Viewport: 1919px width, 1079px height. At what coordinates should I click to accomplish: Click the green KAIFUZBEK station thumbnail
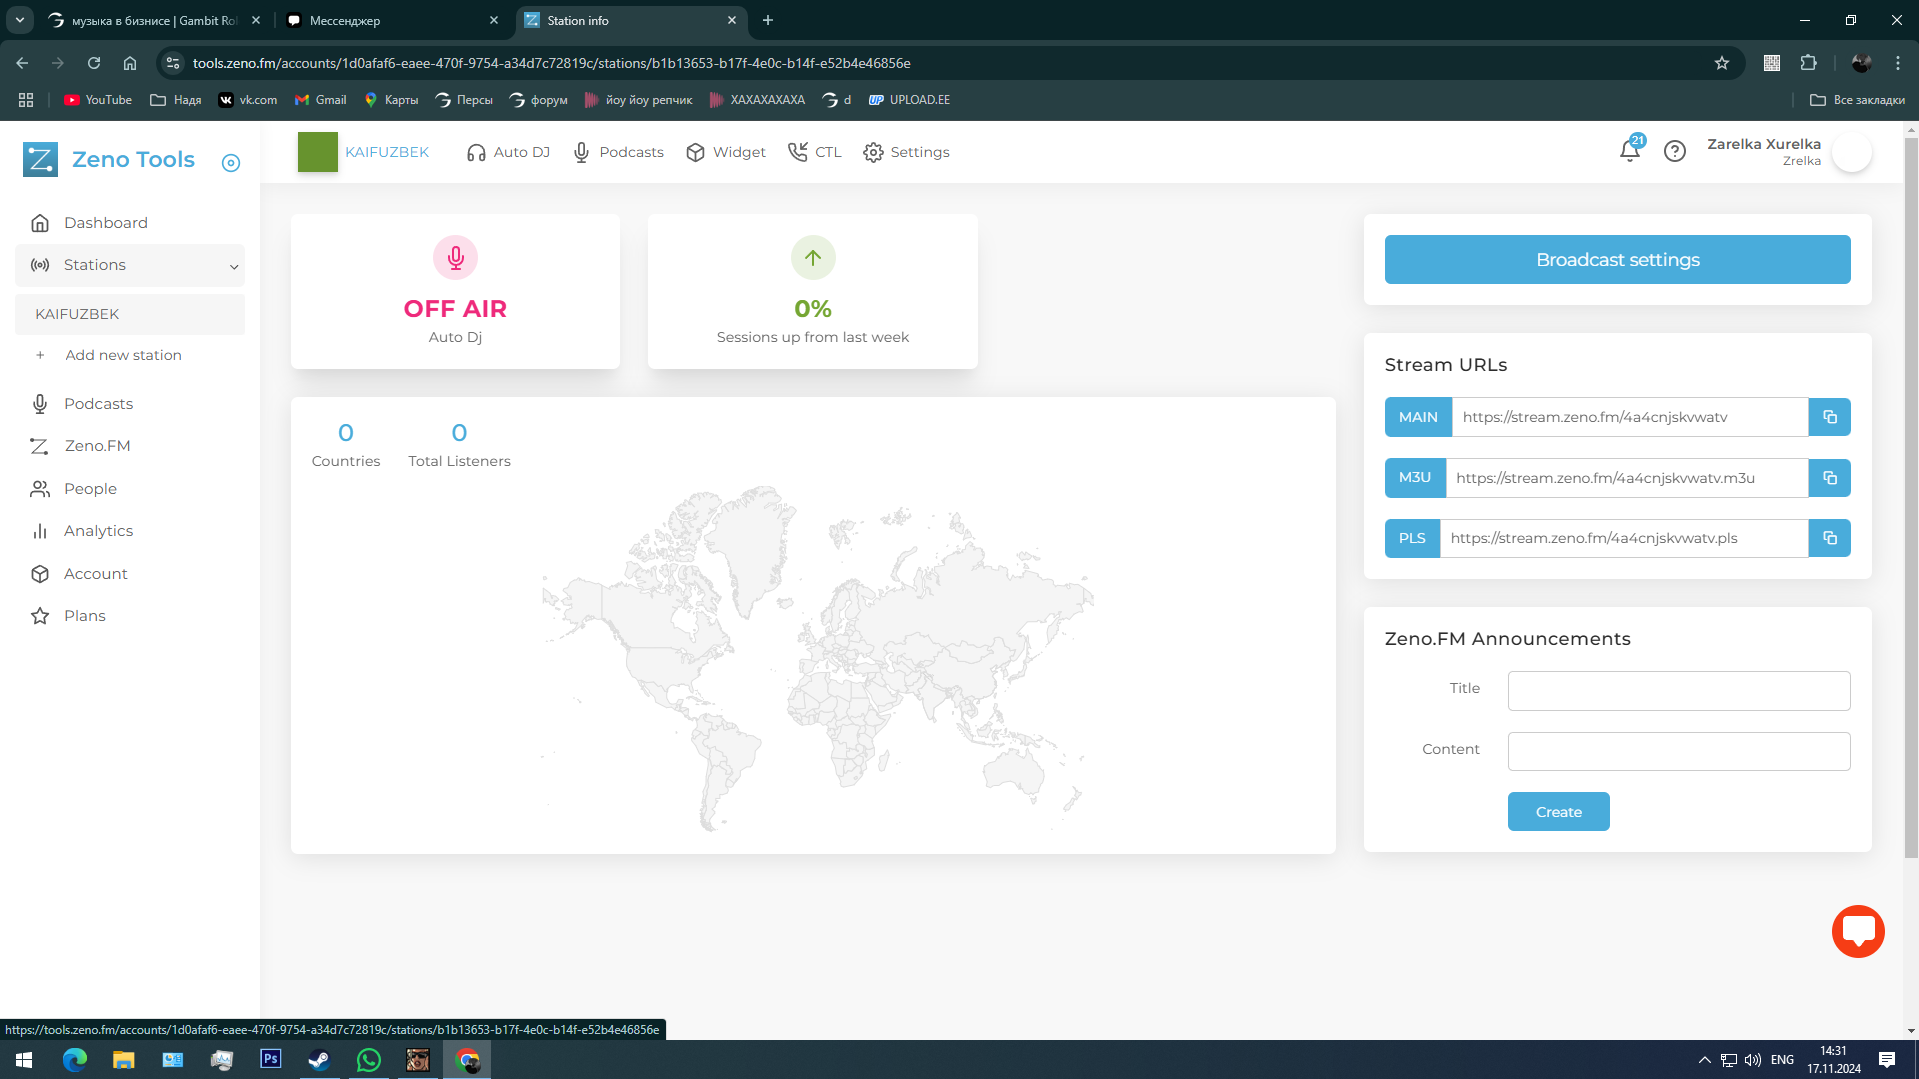point(318,152)
